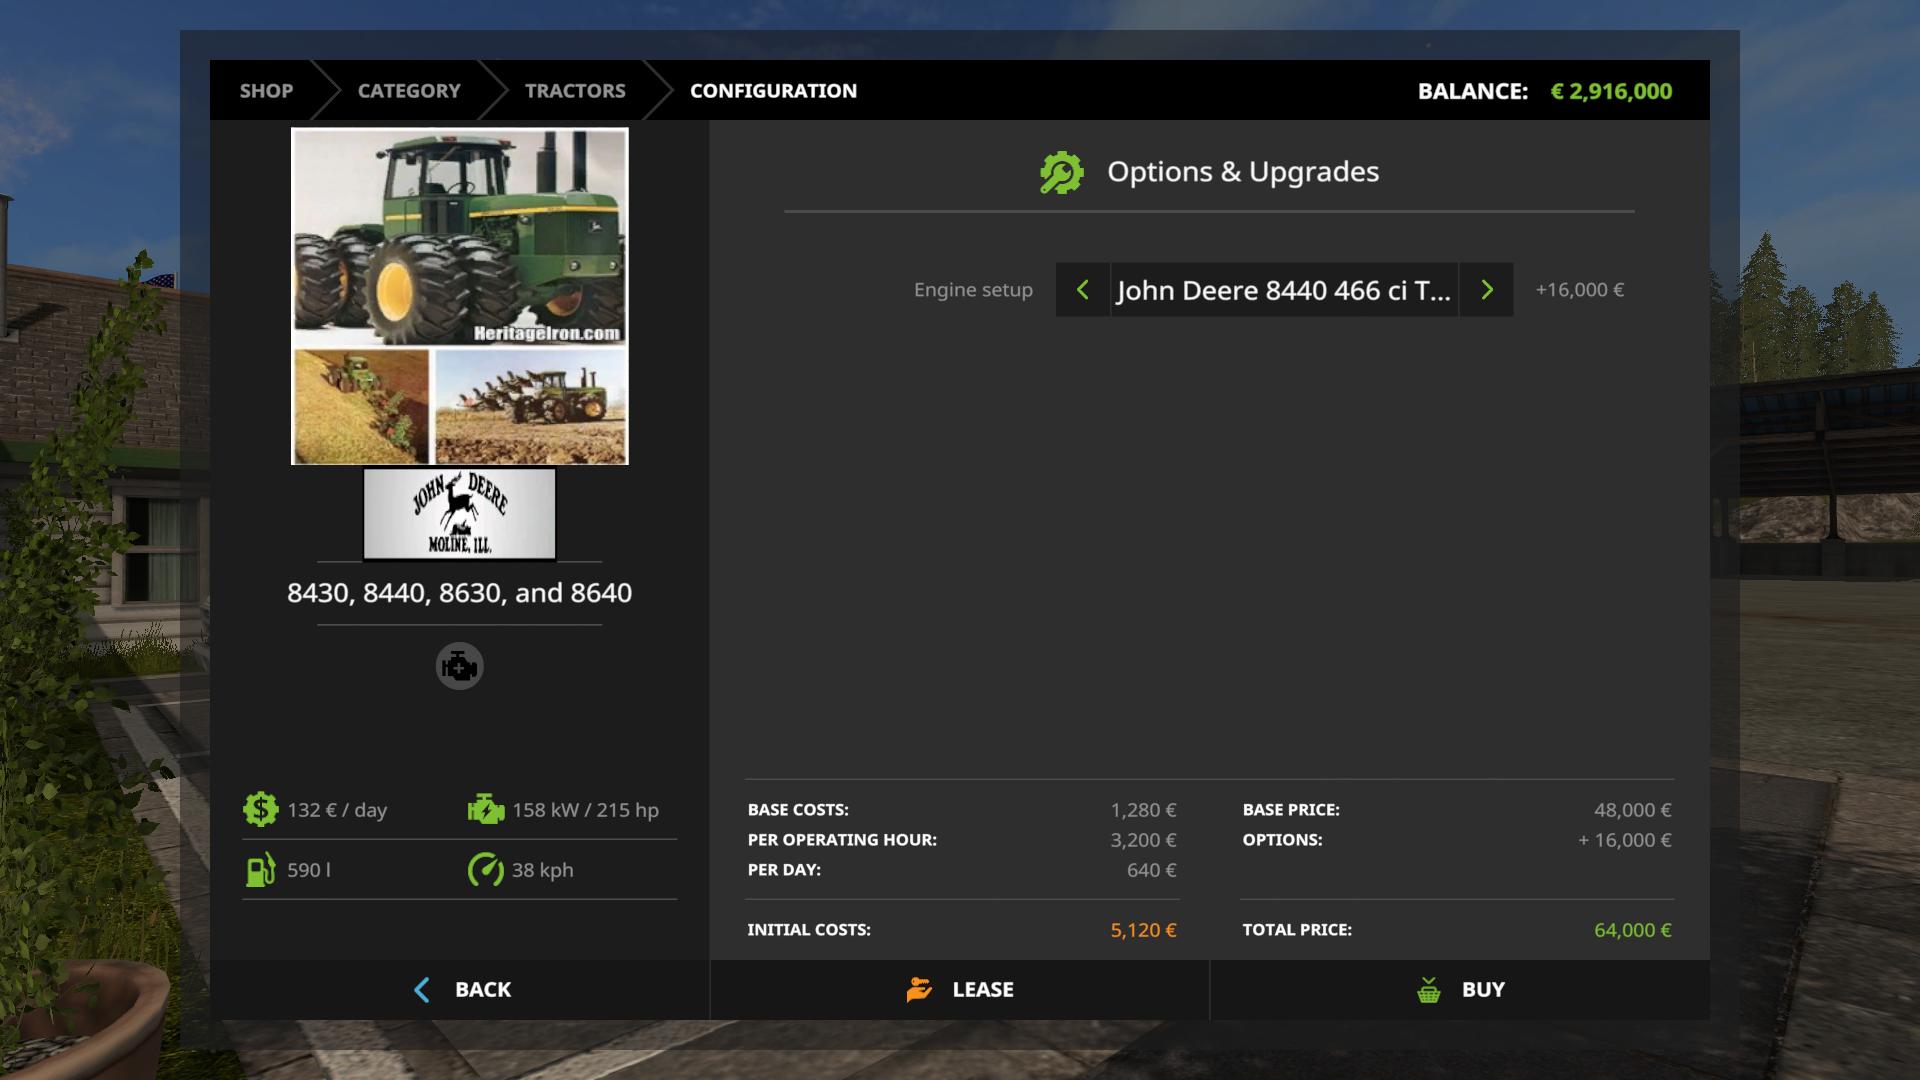Screen dimensions: 1920x1080
Task: Click the blue back arrow icon
Action: click(422, 990)
